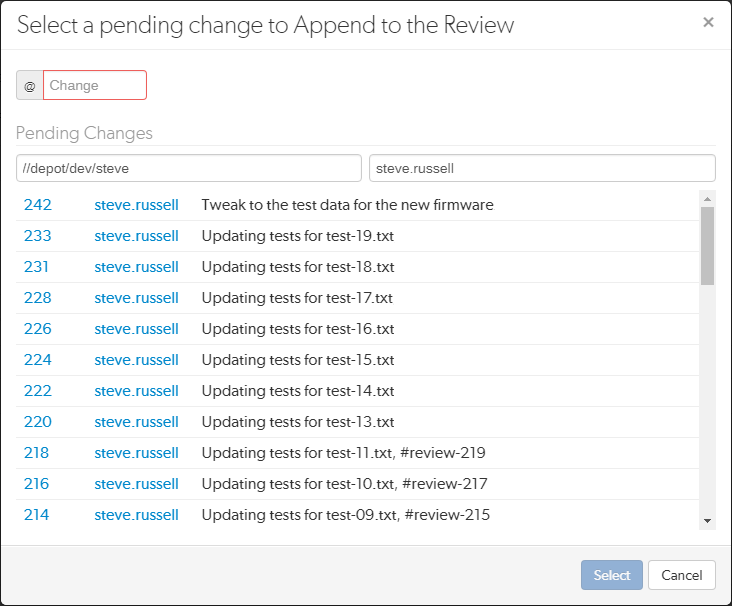Focus the Change number input field
This screenshot has width=732, height=606.
95,85
